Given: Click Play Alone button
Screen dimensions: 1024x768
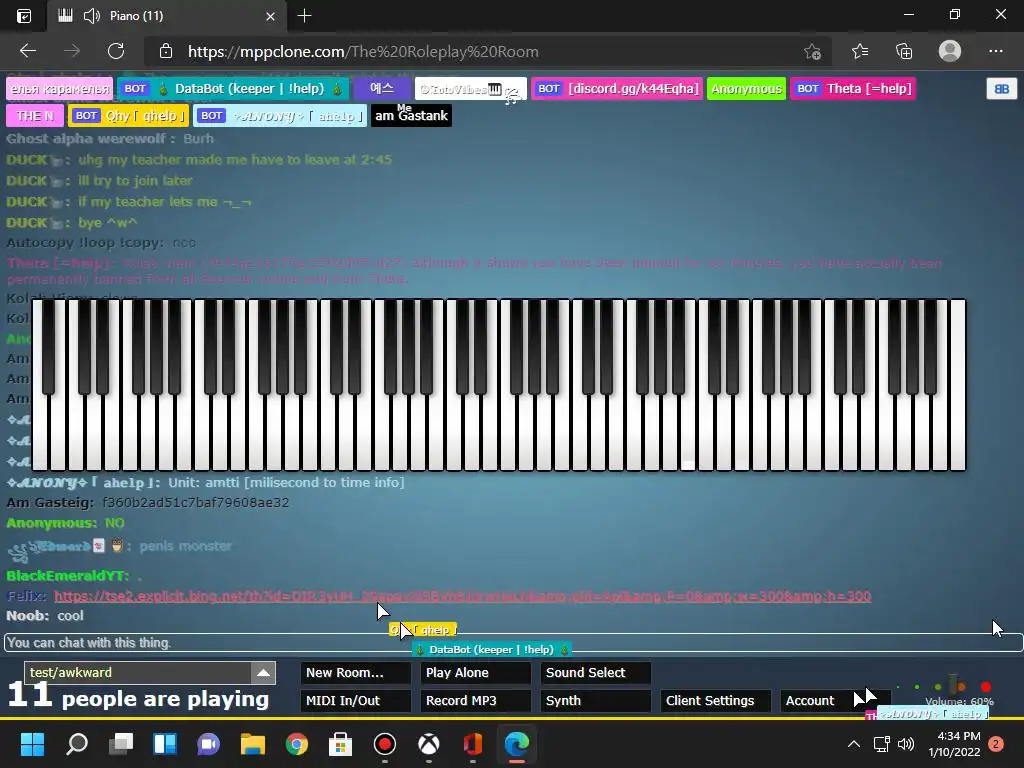Looking at the screenshot, I should pyautogui.click(x=475, y=673).
